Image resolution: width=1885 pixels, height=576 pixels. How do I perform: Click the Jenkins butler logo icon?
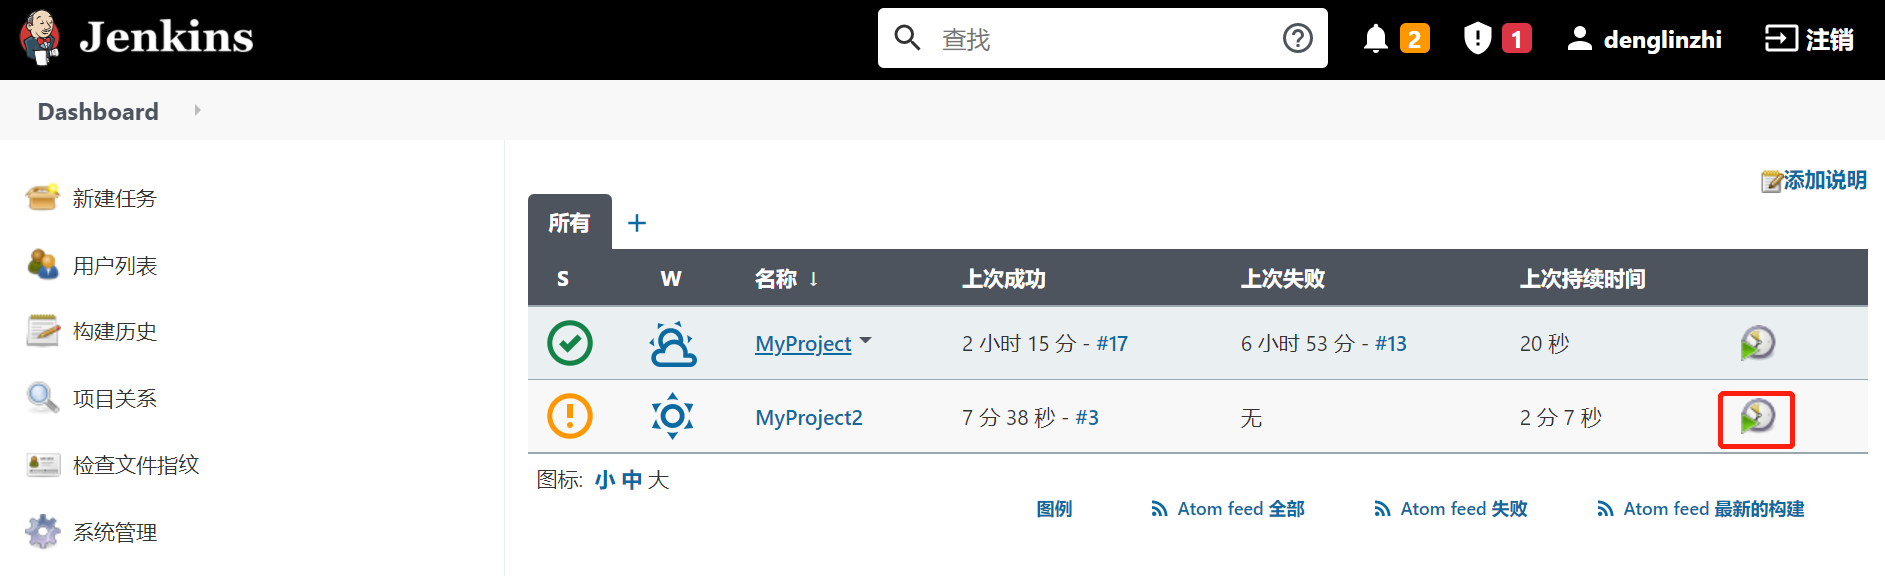tap(41, 38)
